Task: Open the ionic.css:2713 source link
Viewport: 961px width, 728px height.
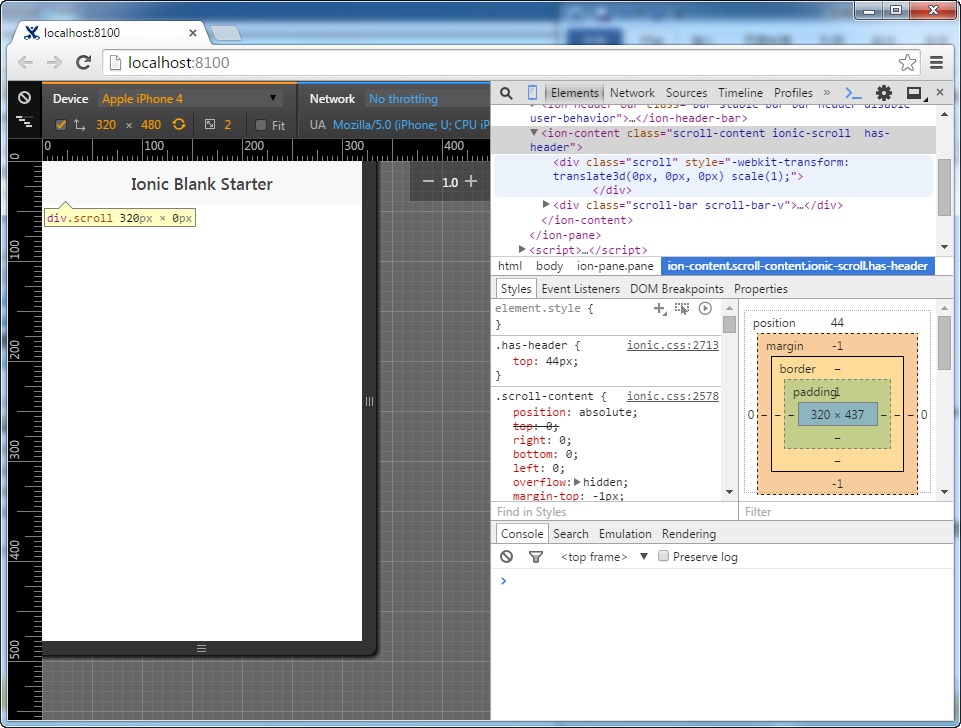Action: pos(672,345)
